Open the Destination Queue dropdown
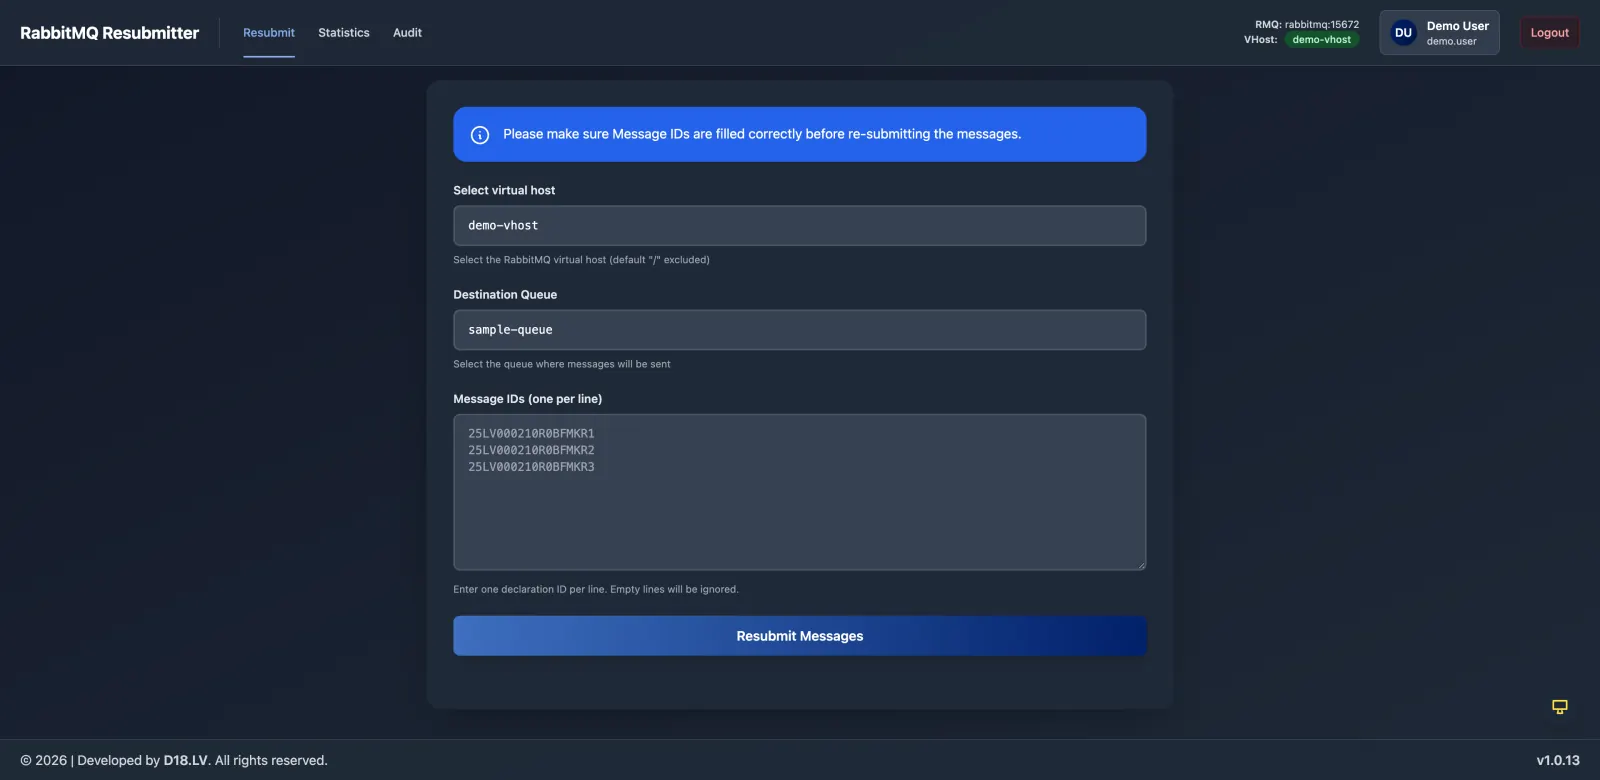 pos(799,330)
